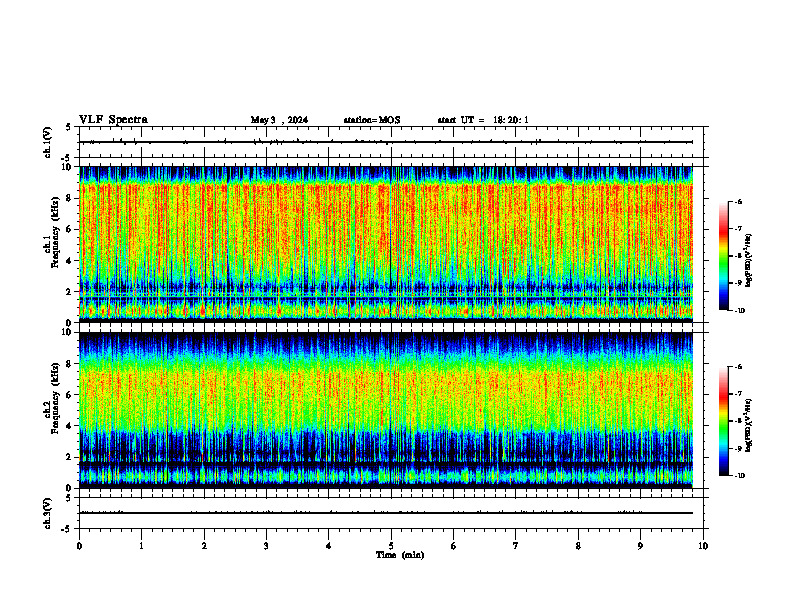
Task: Click the ch.1 voltage waveform trace
Action: pyautogui.click(x=386, y=142)
